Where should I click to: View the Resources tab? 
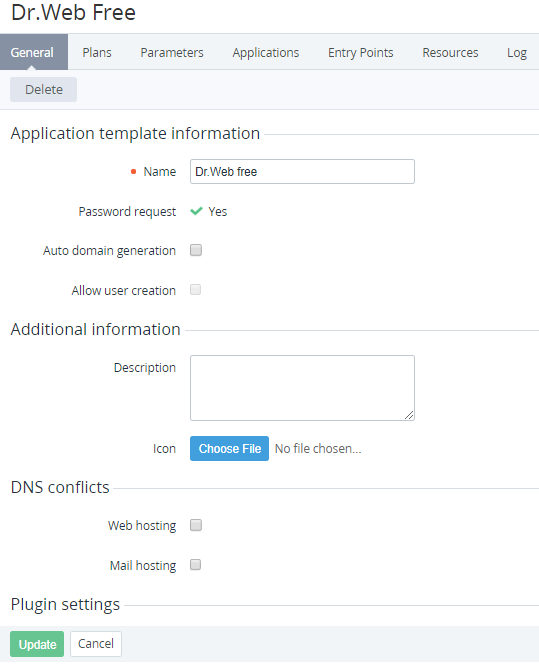click(450, 52)
